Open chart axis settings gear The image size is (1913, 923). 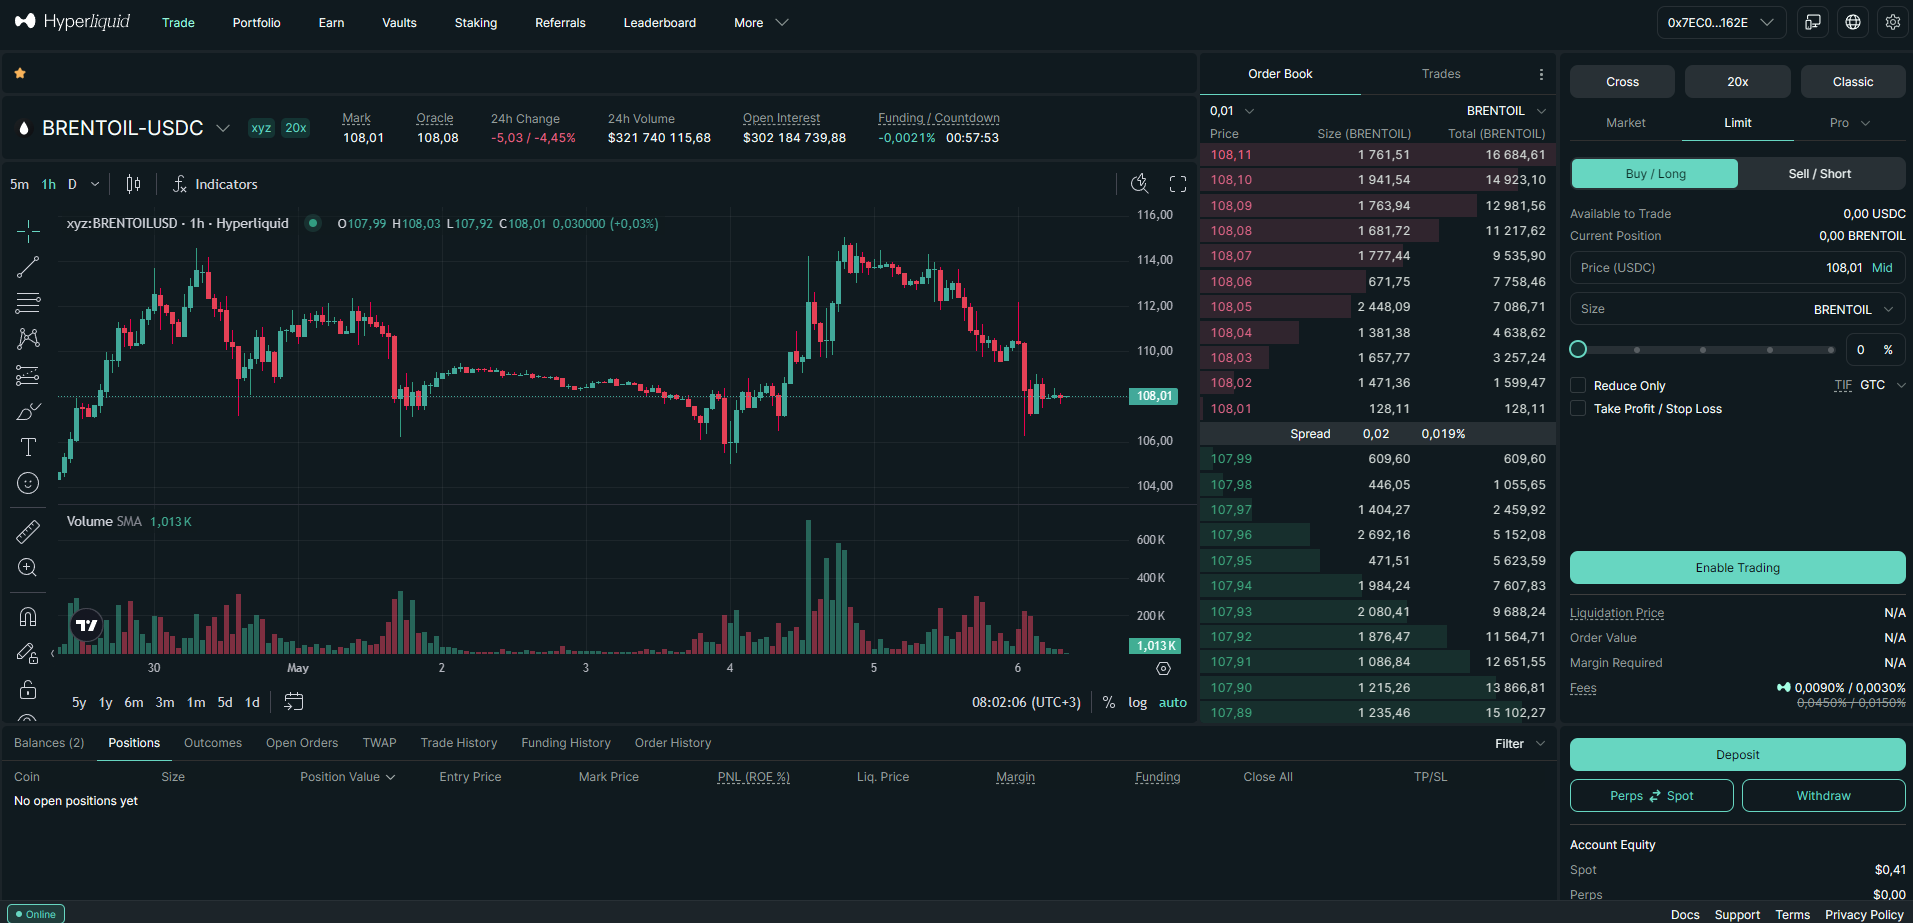1163,668
